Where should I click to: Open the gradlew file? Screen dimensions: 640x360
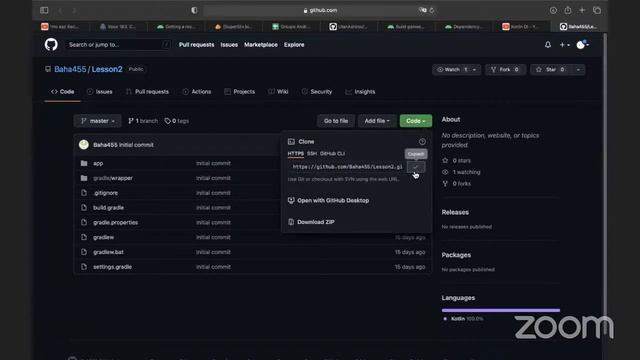[103, 237]
